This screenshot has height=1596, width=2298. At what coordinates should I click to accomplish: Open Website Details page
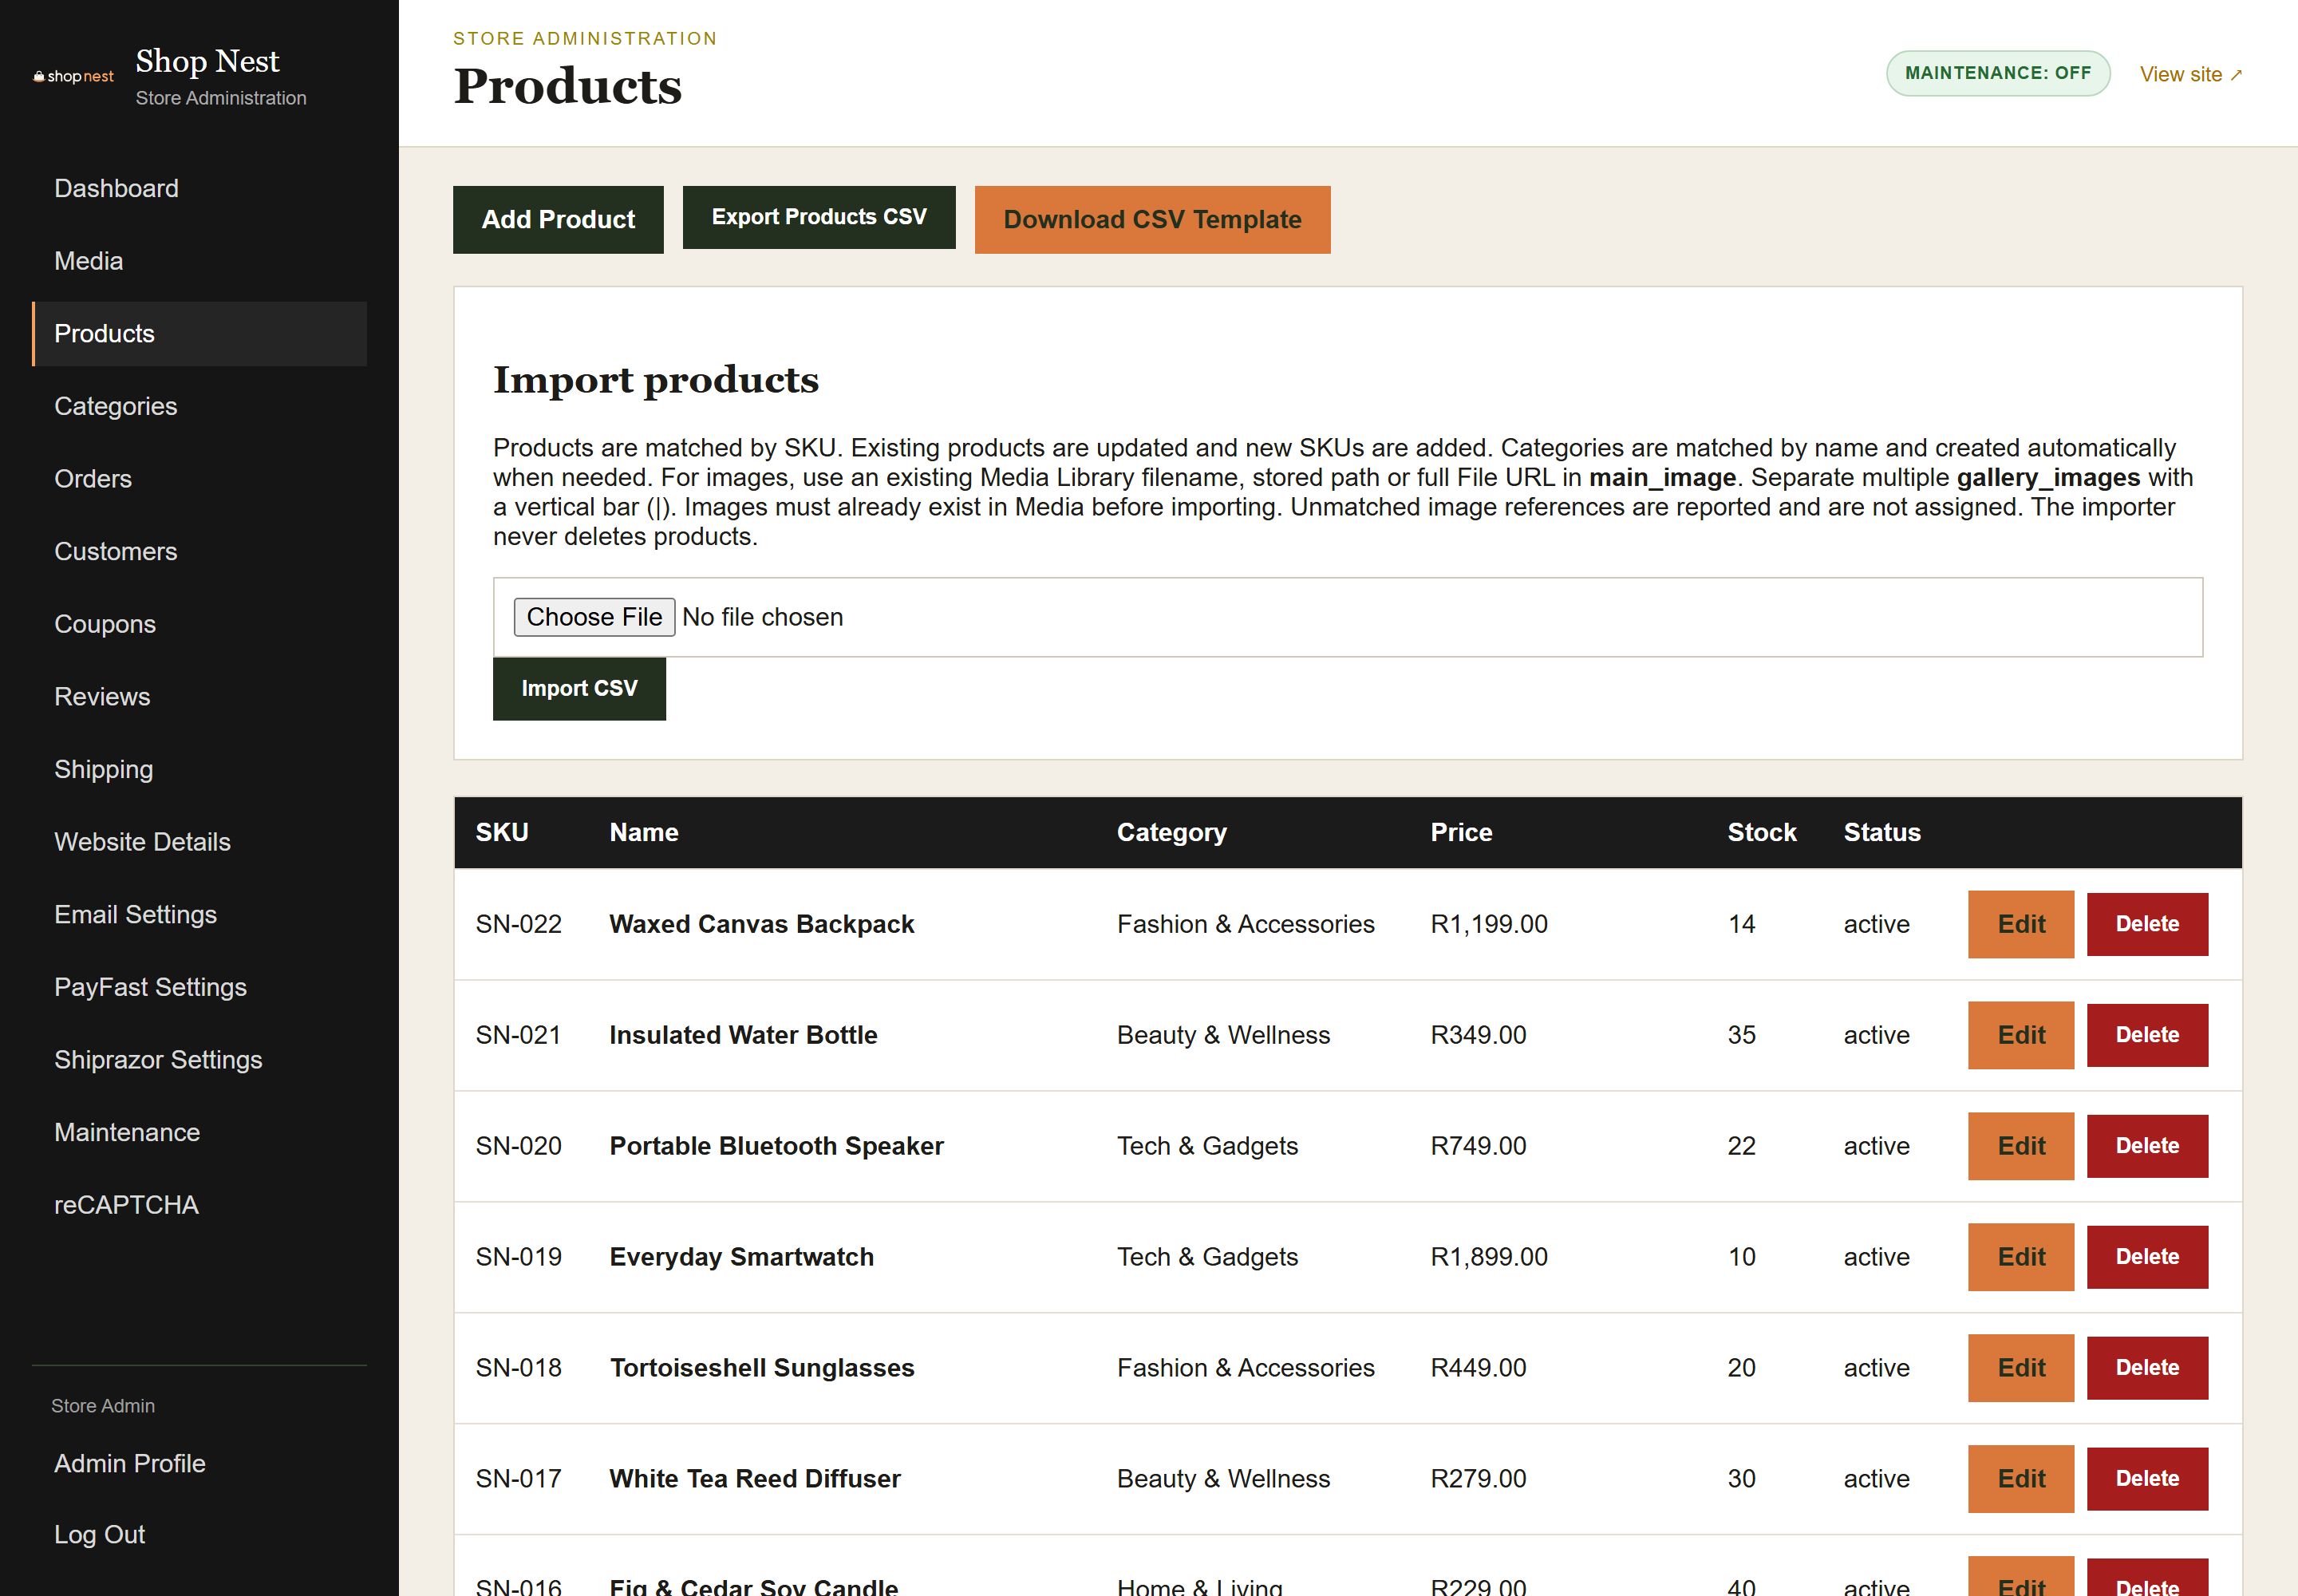(x=199, y=842)
